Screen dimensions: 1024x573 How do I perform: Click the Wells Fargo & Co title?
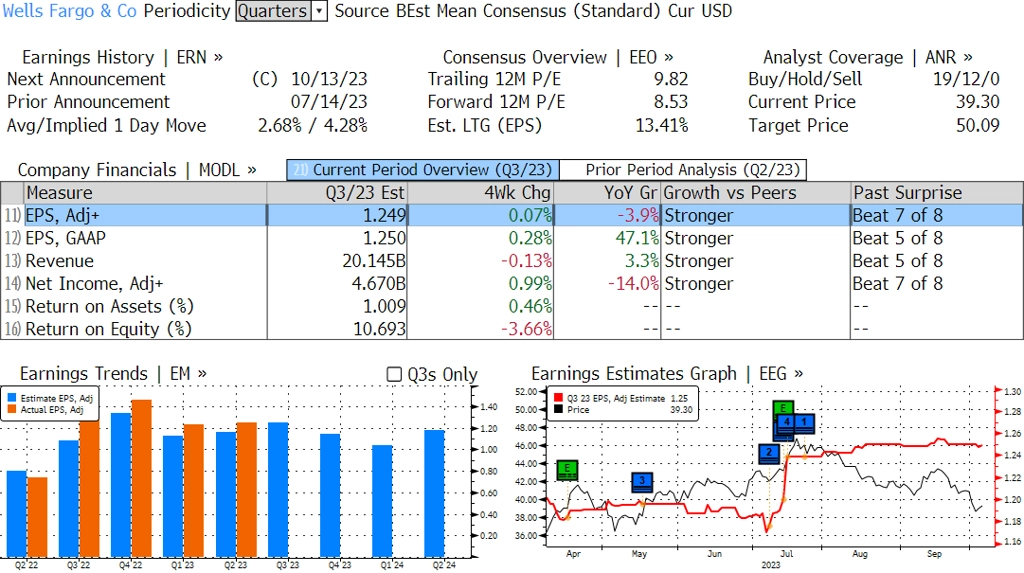[69, 11]
